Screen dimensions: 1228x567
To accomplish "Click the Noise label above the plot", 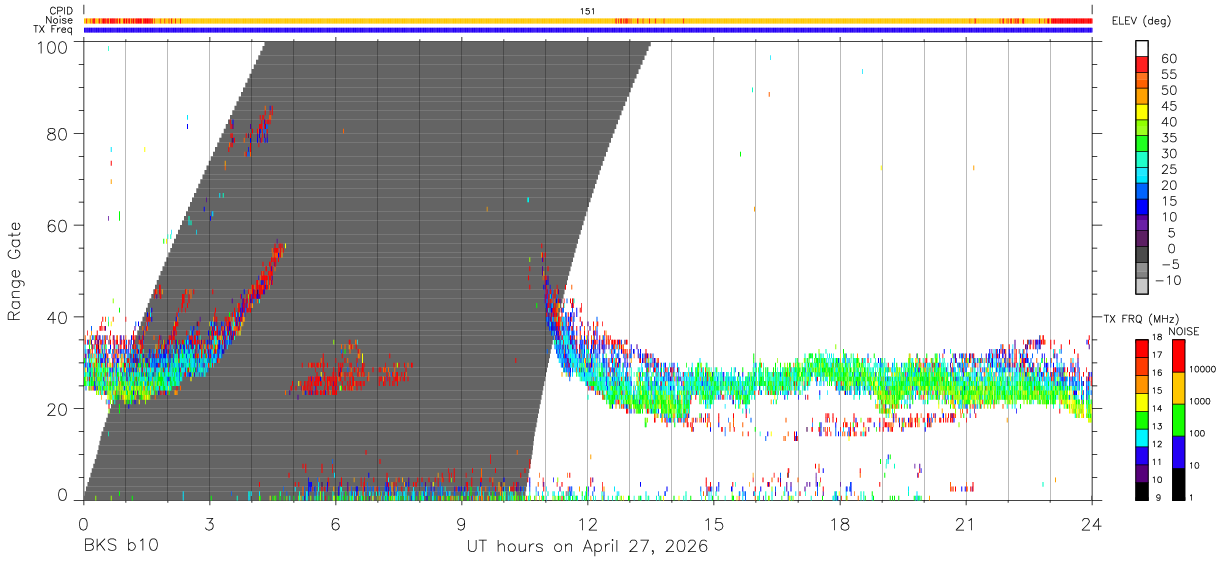I will click(60, 20).
